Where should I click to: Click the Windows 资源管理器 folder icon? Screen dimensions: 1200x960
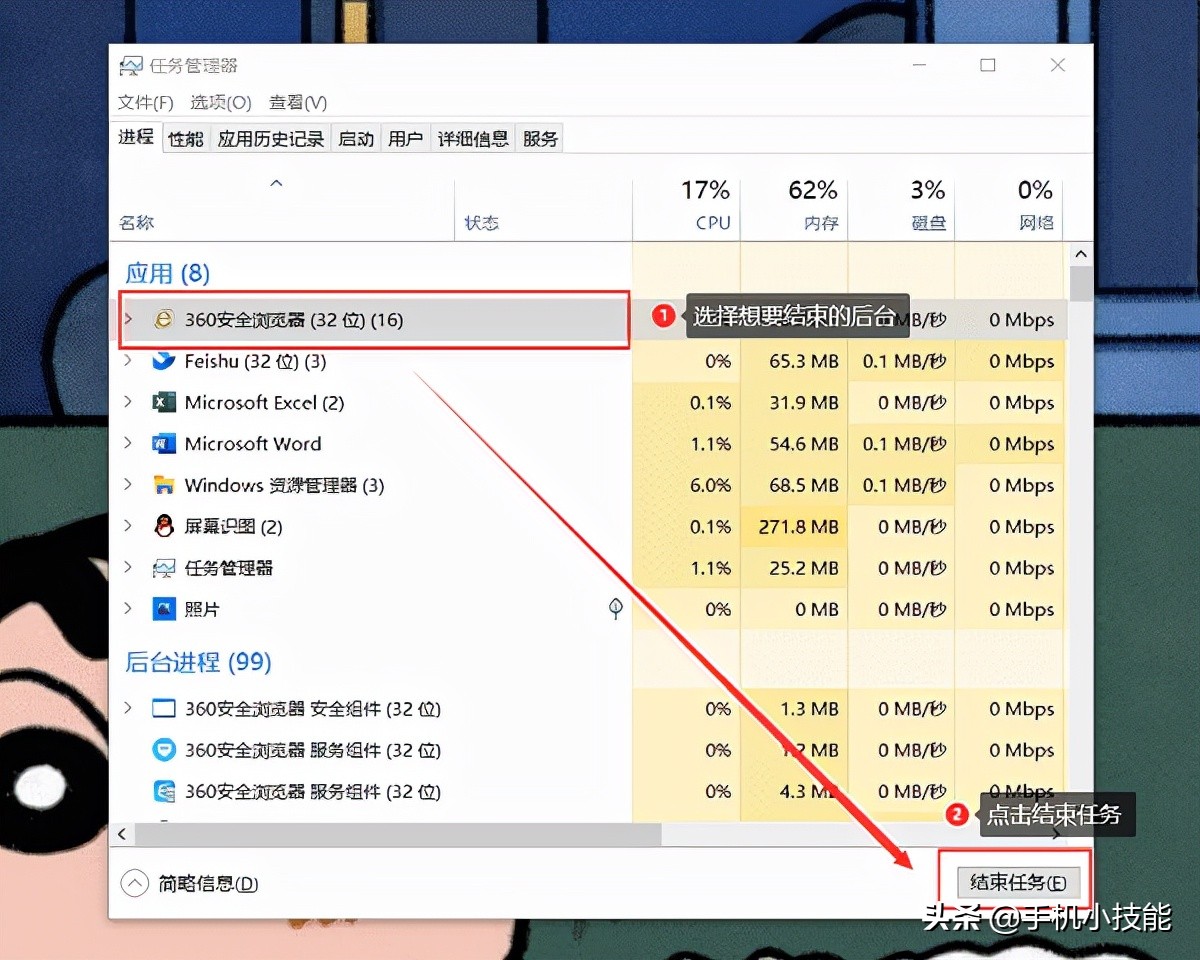click(x=163, y=485)
